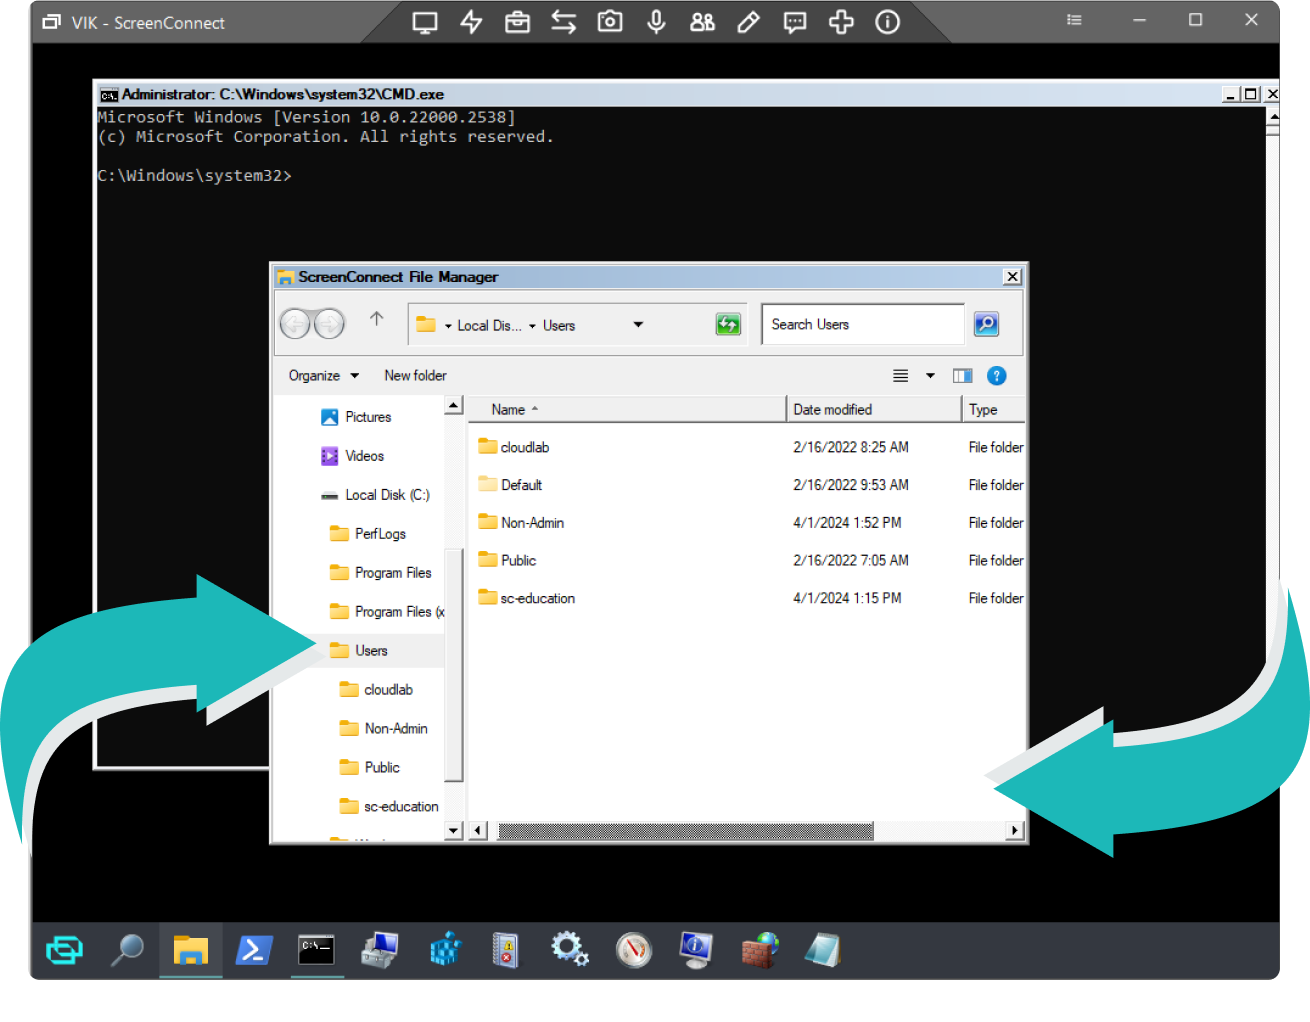This screenshot has height=1022, width=1310.
Task: Select PerfLogs in the navigation tree
Action: 368,534
